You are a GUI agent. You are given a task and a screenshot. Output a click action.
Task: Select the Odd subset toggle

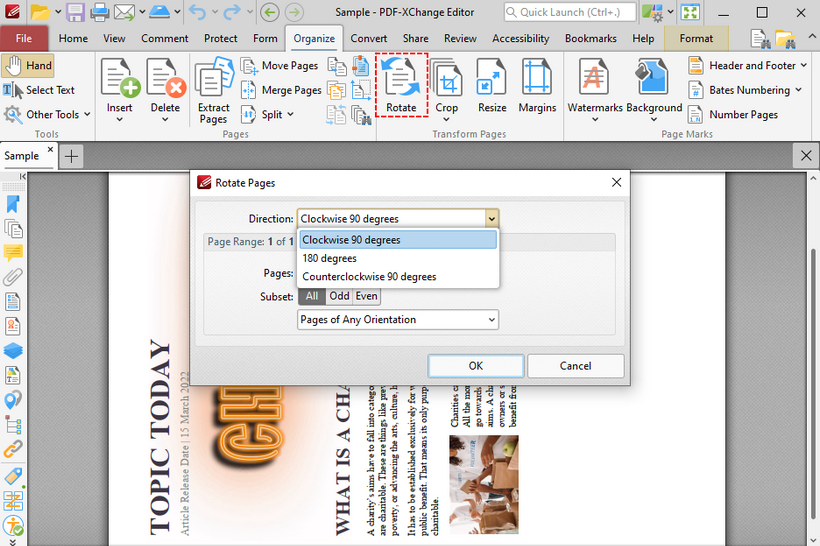pos(339,296)
